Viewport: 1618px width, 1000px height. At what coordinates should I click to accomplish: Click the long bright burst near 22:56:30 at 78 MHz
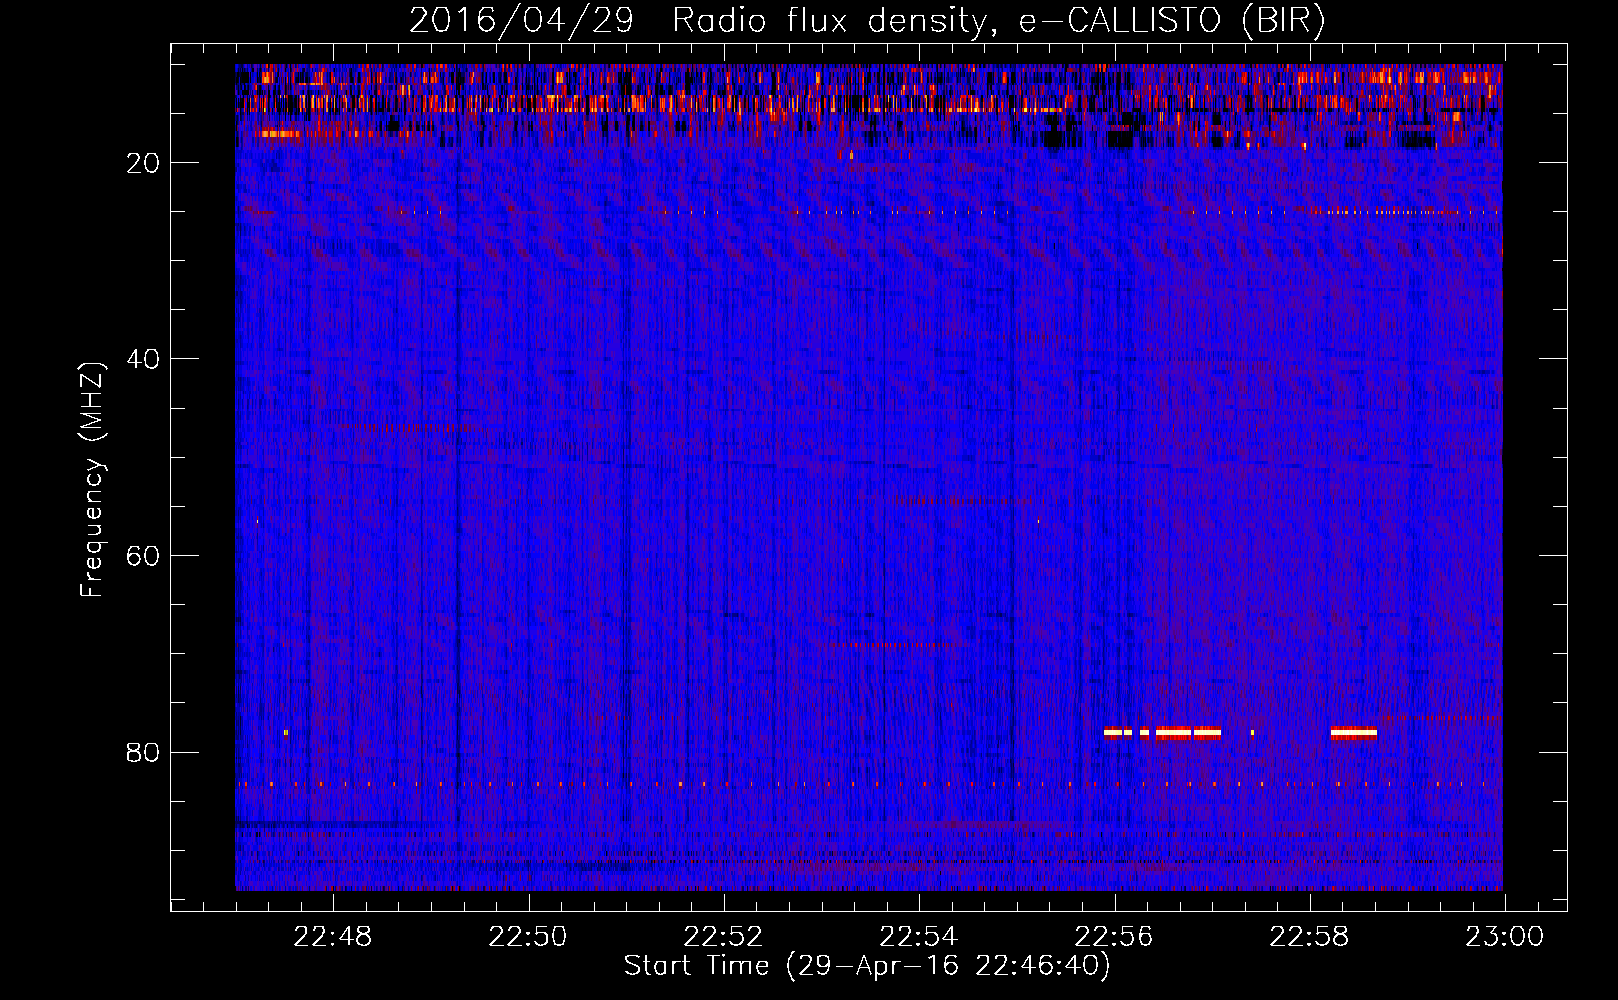1188,732
